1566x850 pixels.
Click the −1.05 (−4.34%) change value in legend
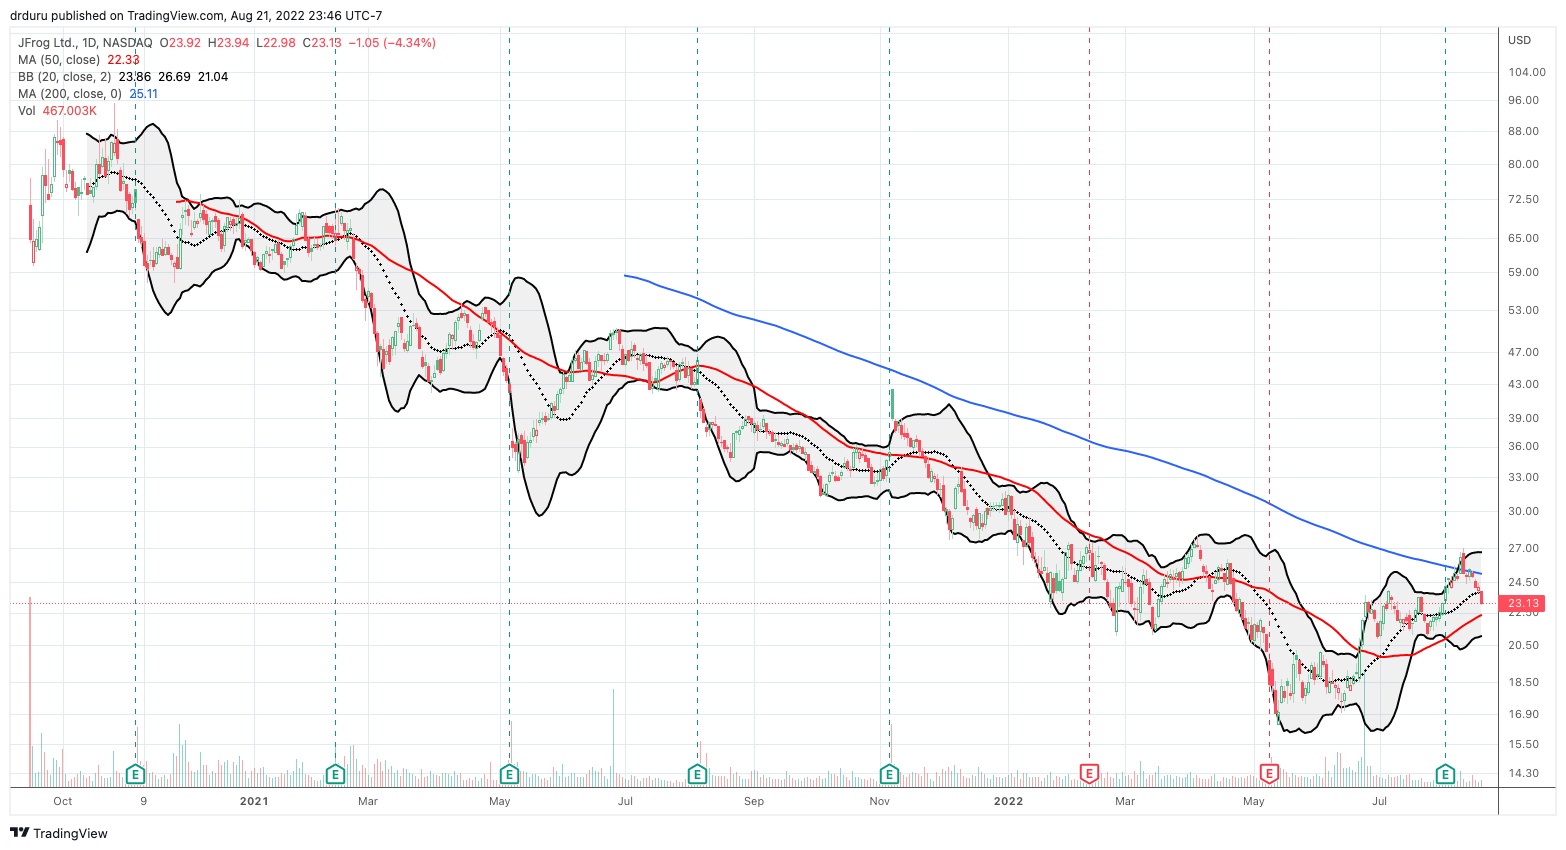390,43
